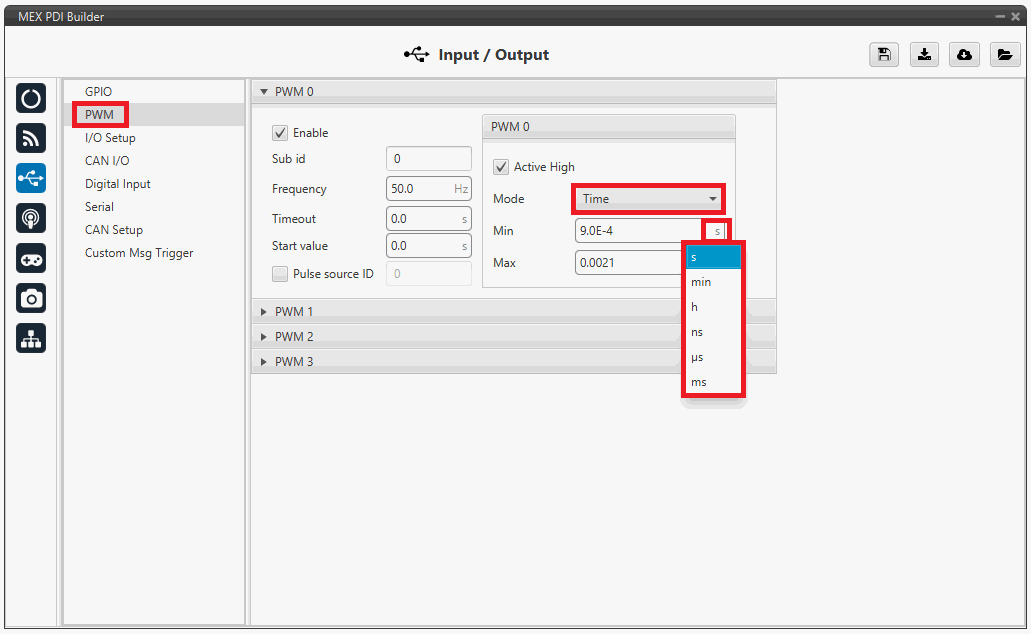
Task: Uncheck the Active High checkbox
Action: (501, 167)
